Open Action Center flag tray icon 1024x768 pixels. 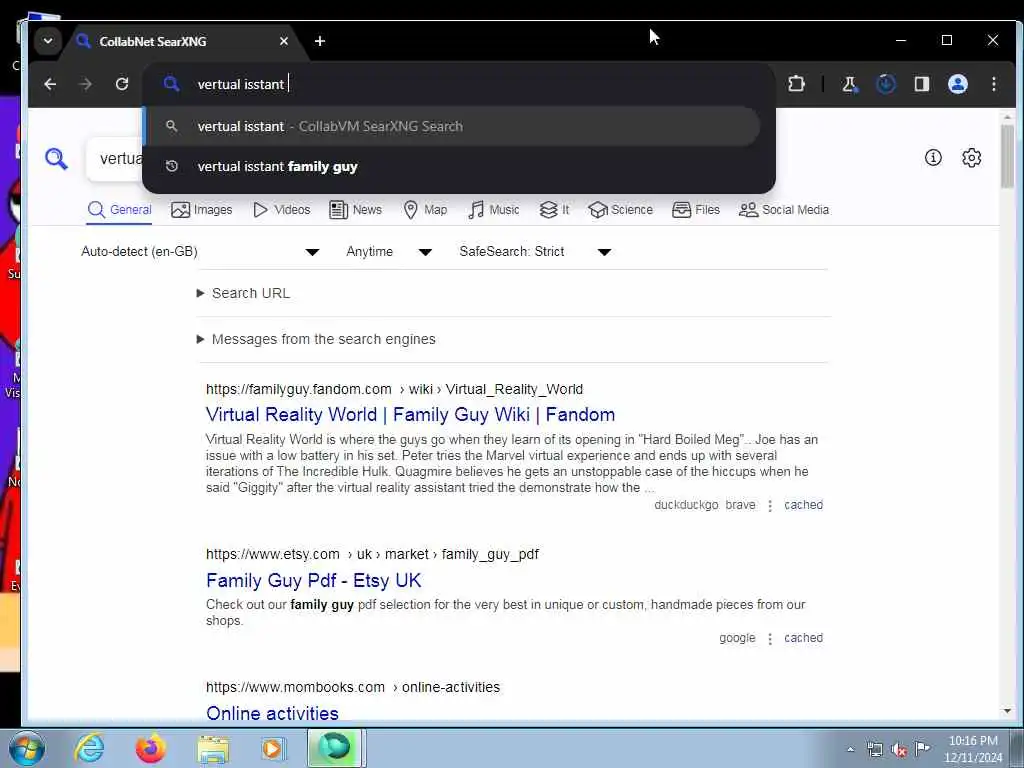point(922,748)
